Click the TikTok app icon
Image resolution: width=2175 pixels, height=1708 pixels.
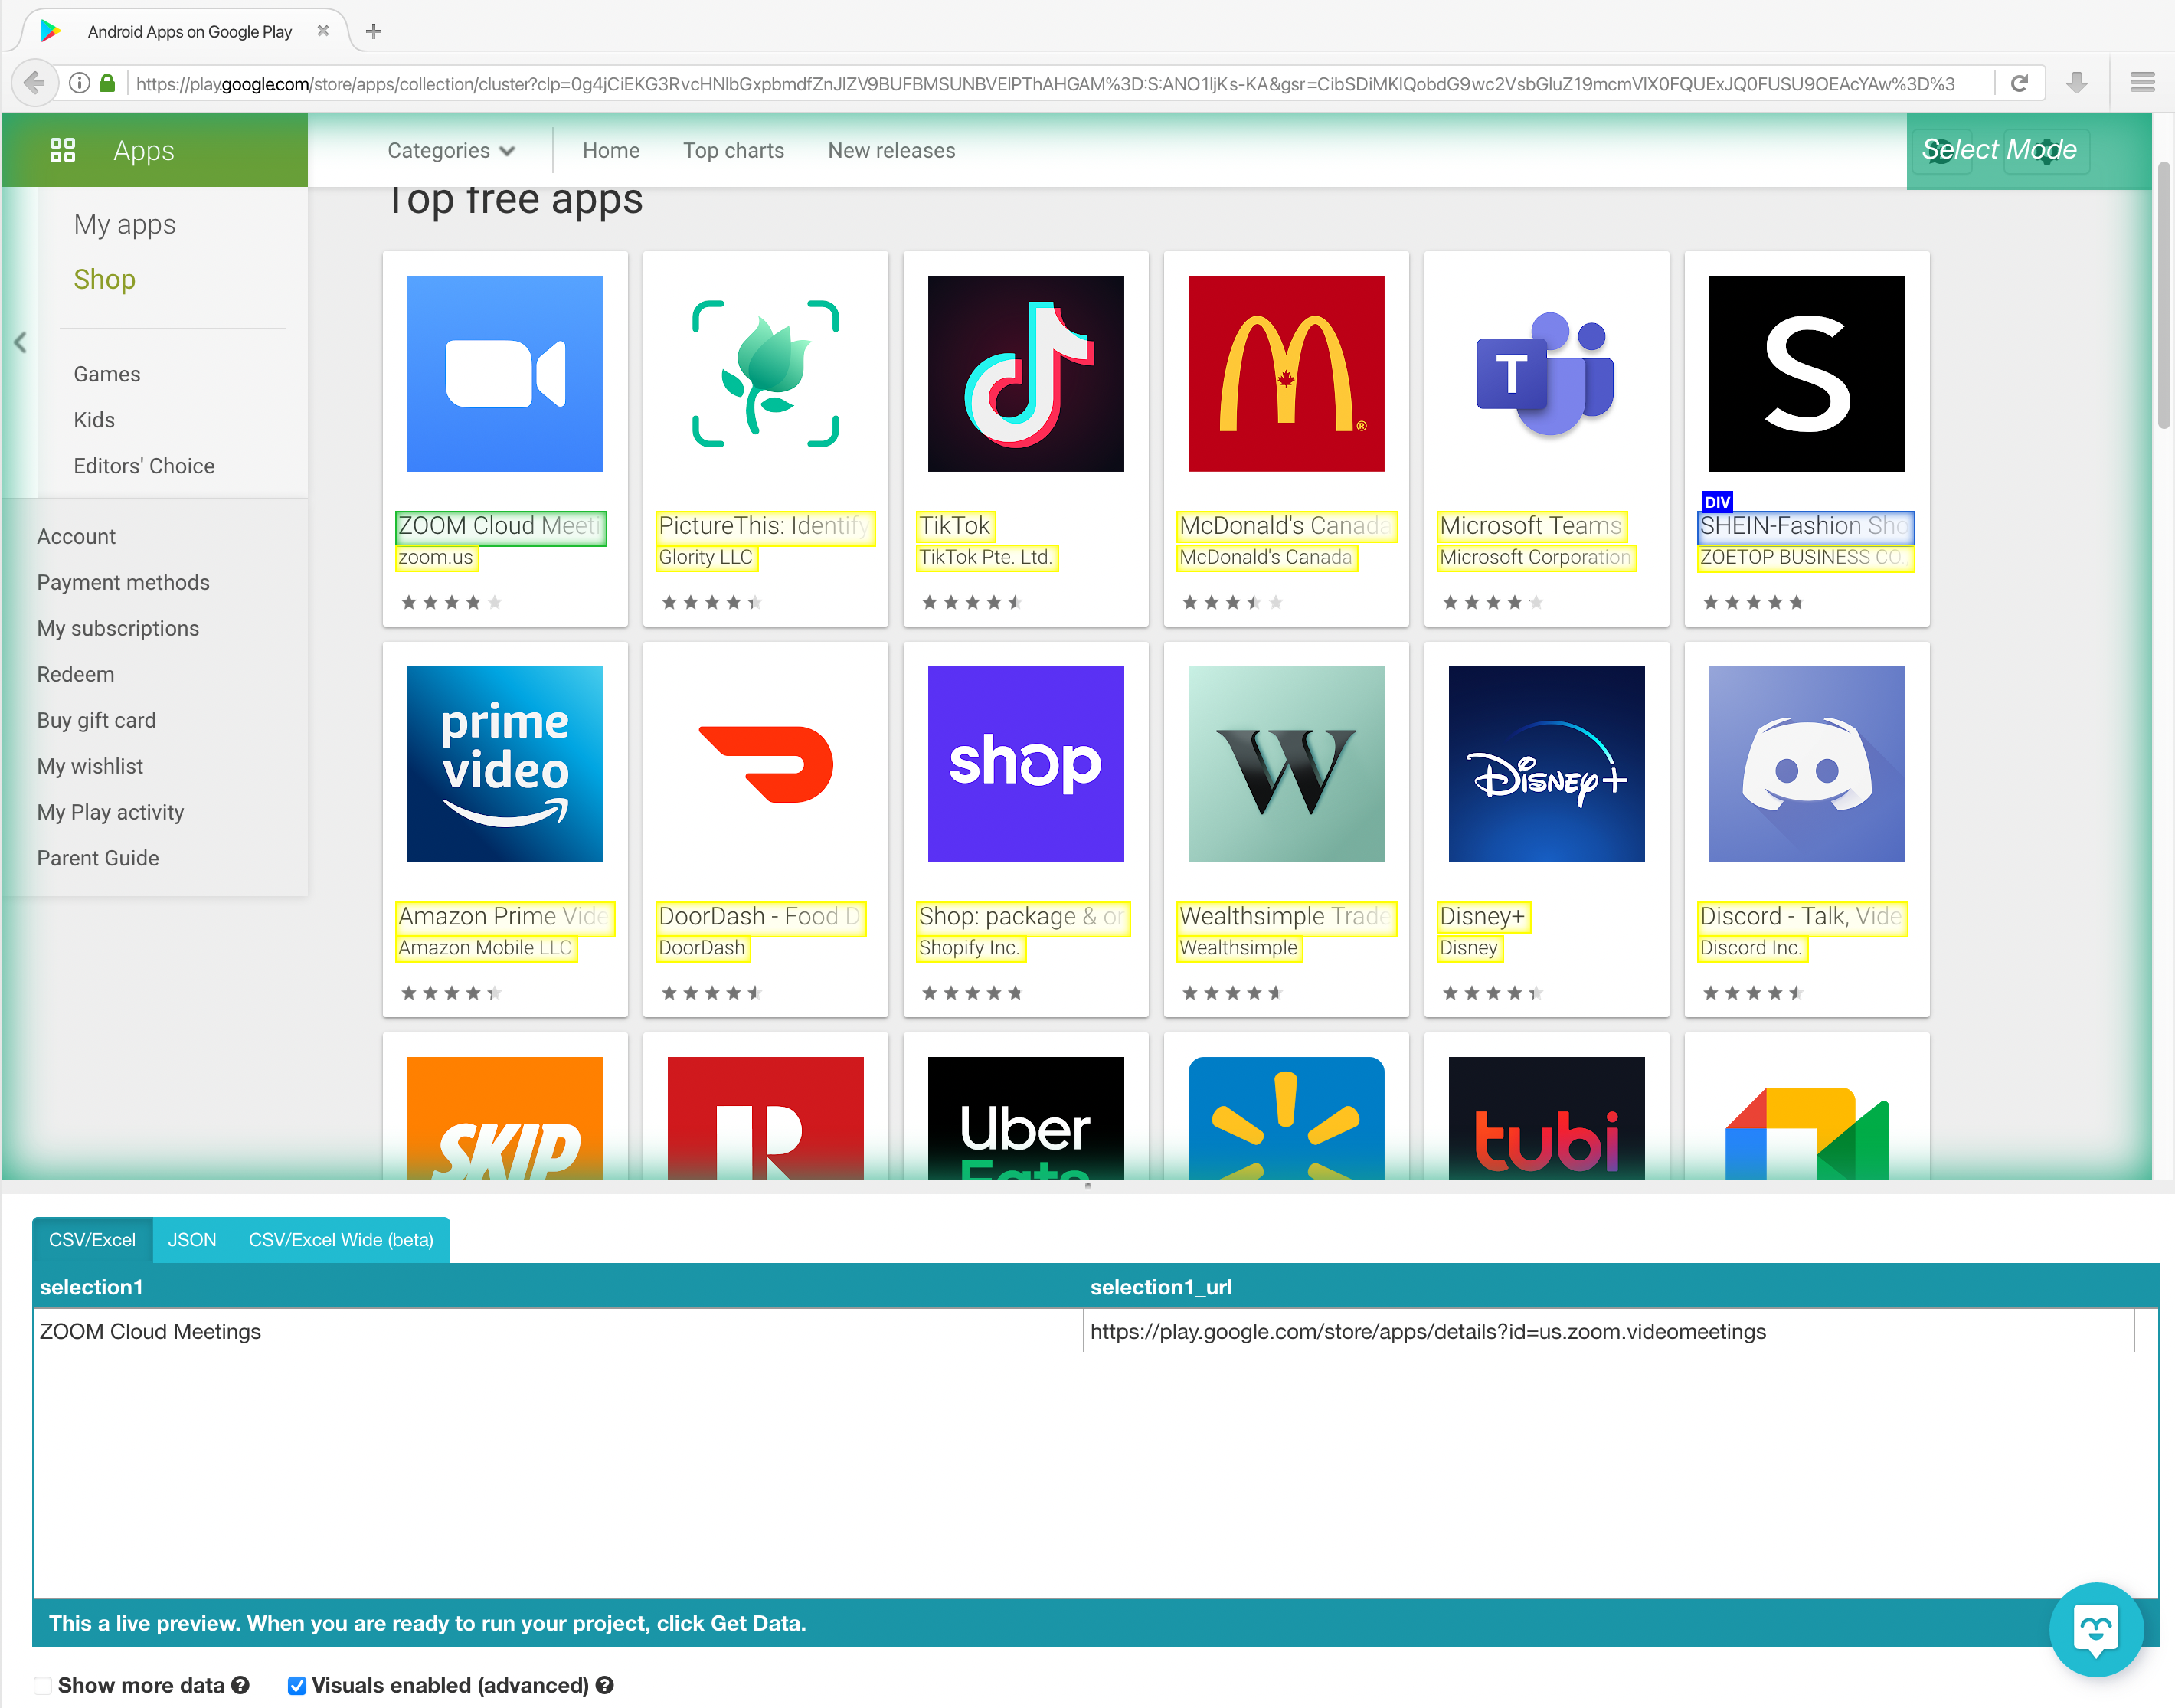[1025, 373]
